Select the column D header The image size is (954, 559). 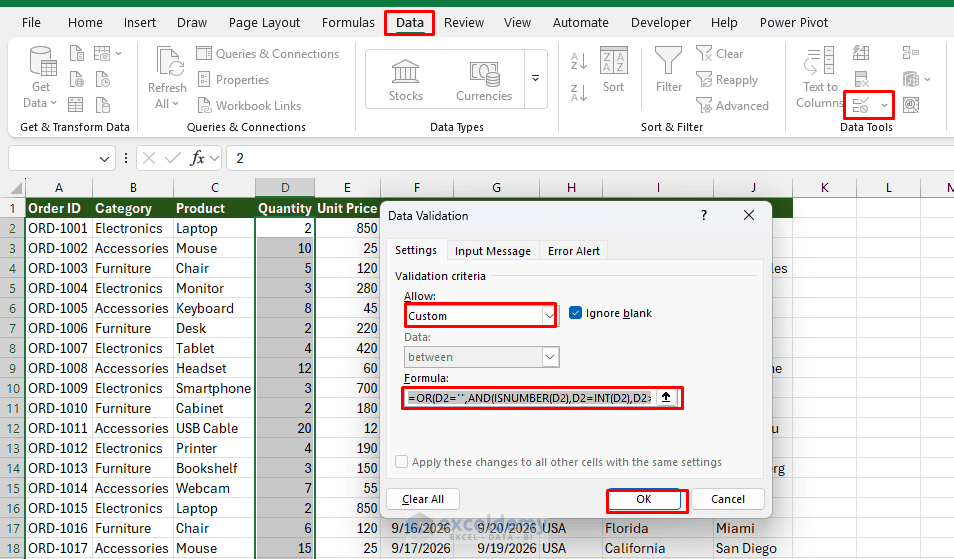tap(285, 188)
